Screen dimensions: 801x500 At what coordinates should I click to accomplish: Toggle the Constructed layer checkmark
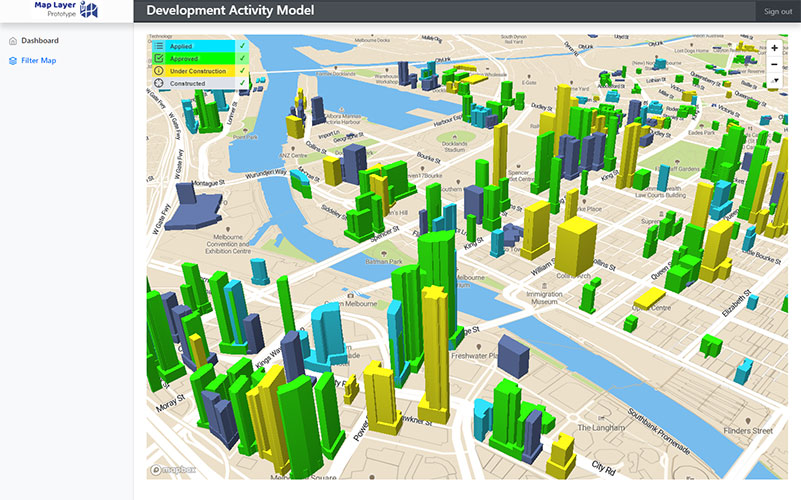click(242, 83)
